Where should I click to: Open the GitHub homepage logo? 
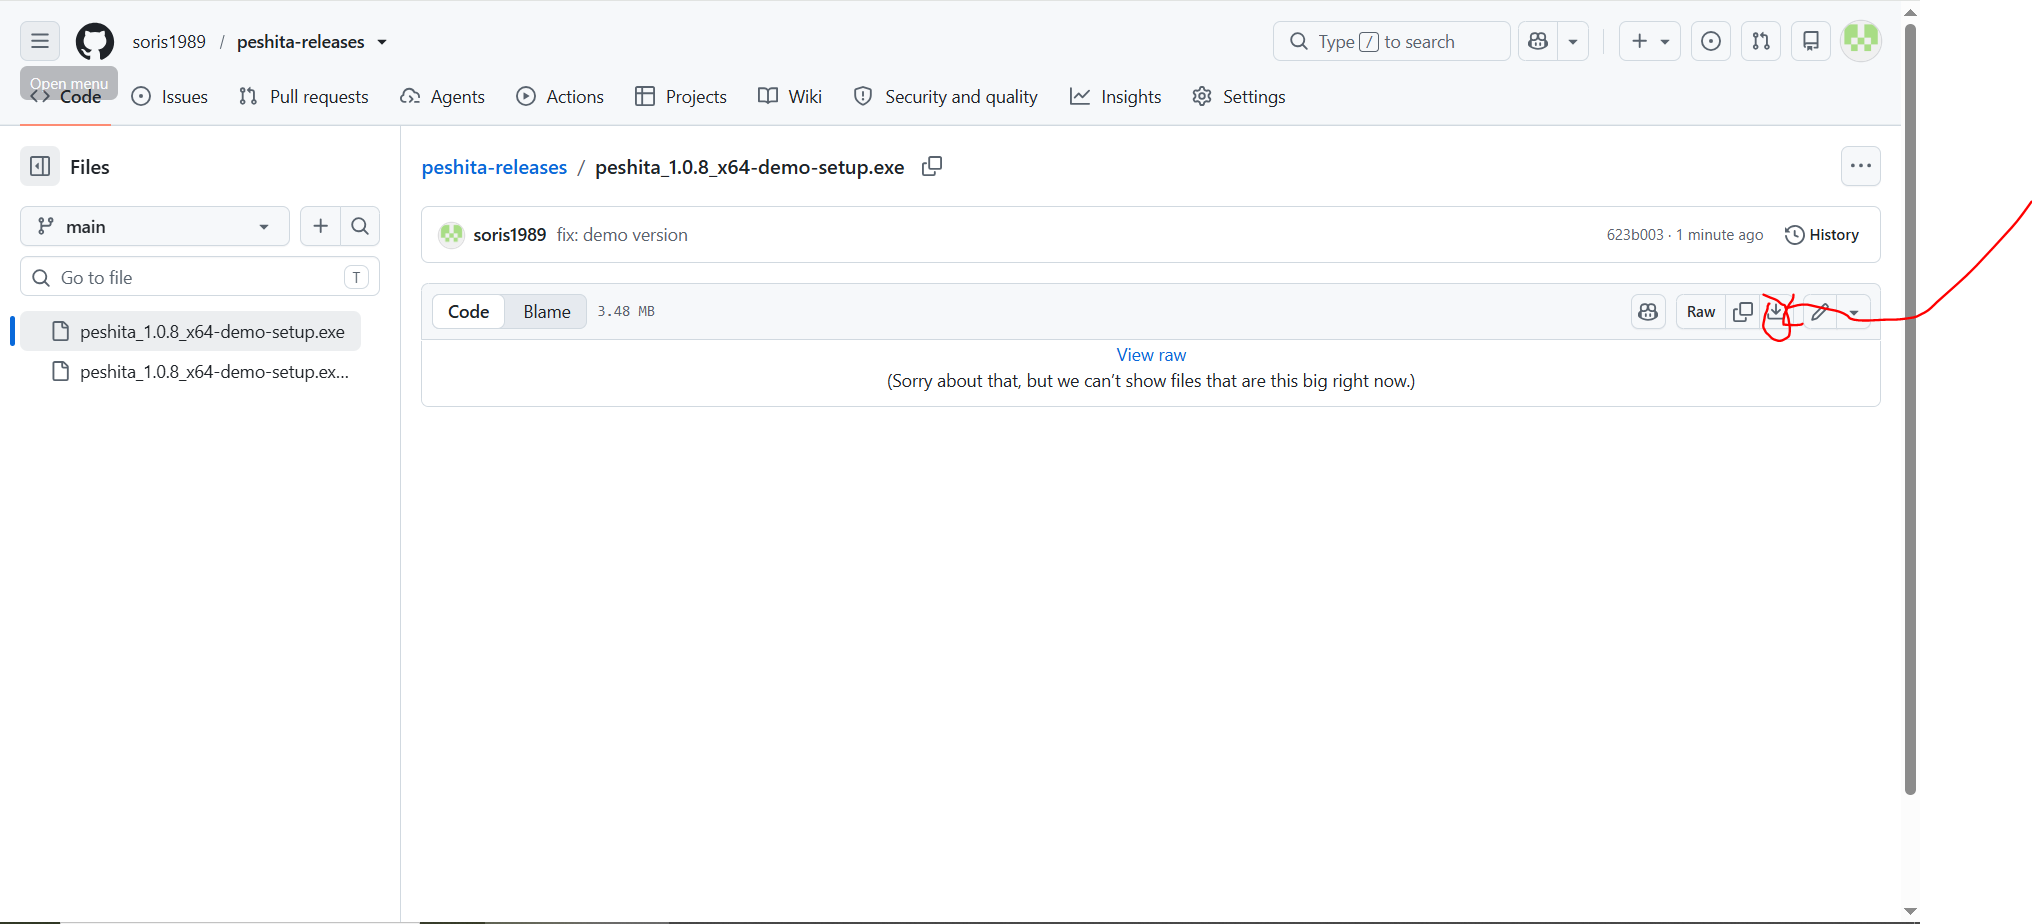95,42
